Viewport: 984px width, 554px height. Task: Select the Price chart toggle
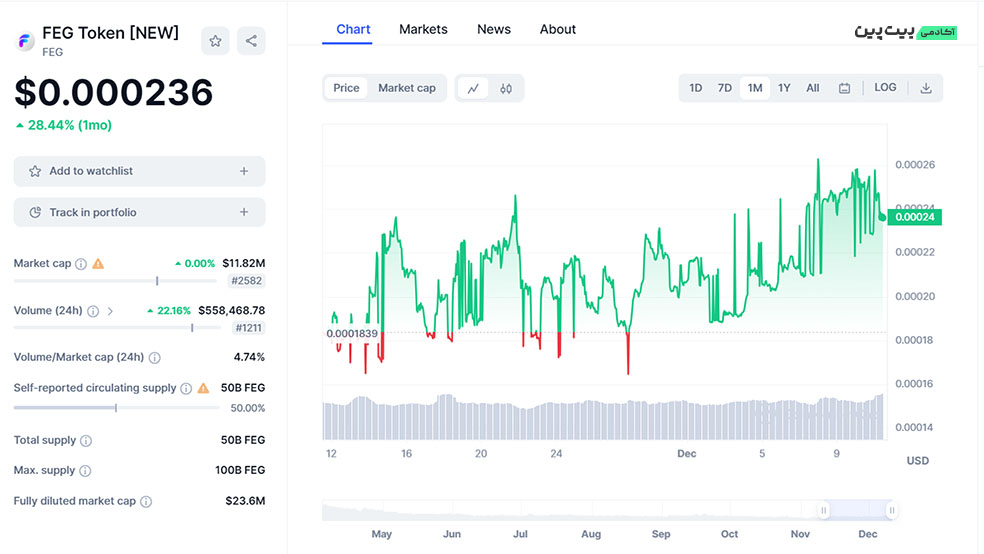(346, 88)
